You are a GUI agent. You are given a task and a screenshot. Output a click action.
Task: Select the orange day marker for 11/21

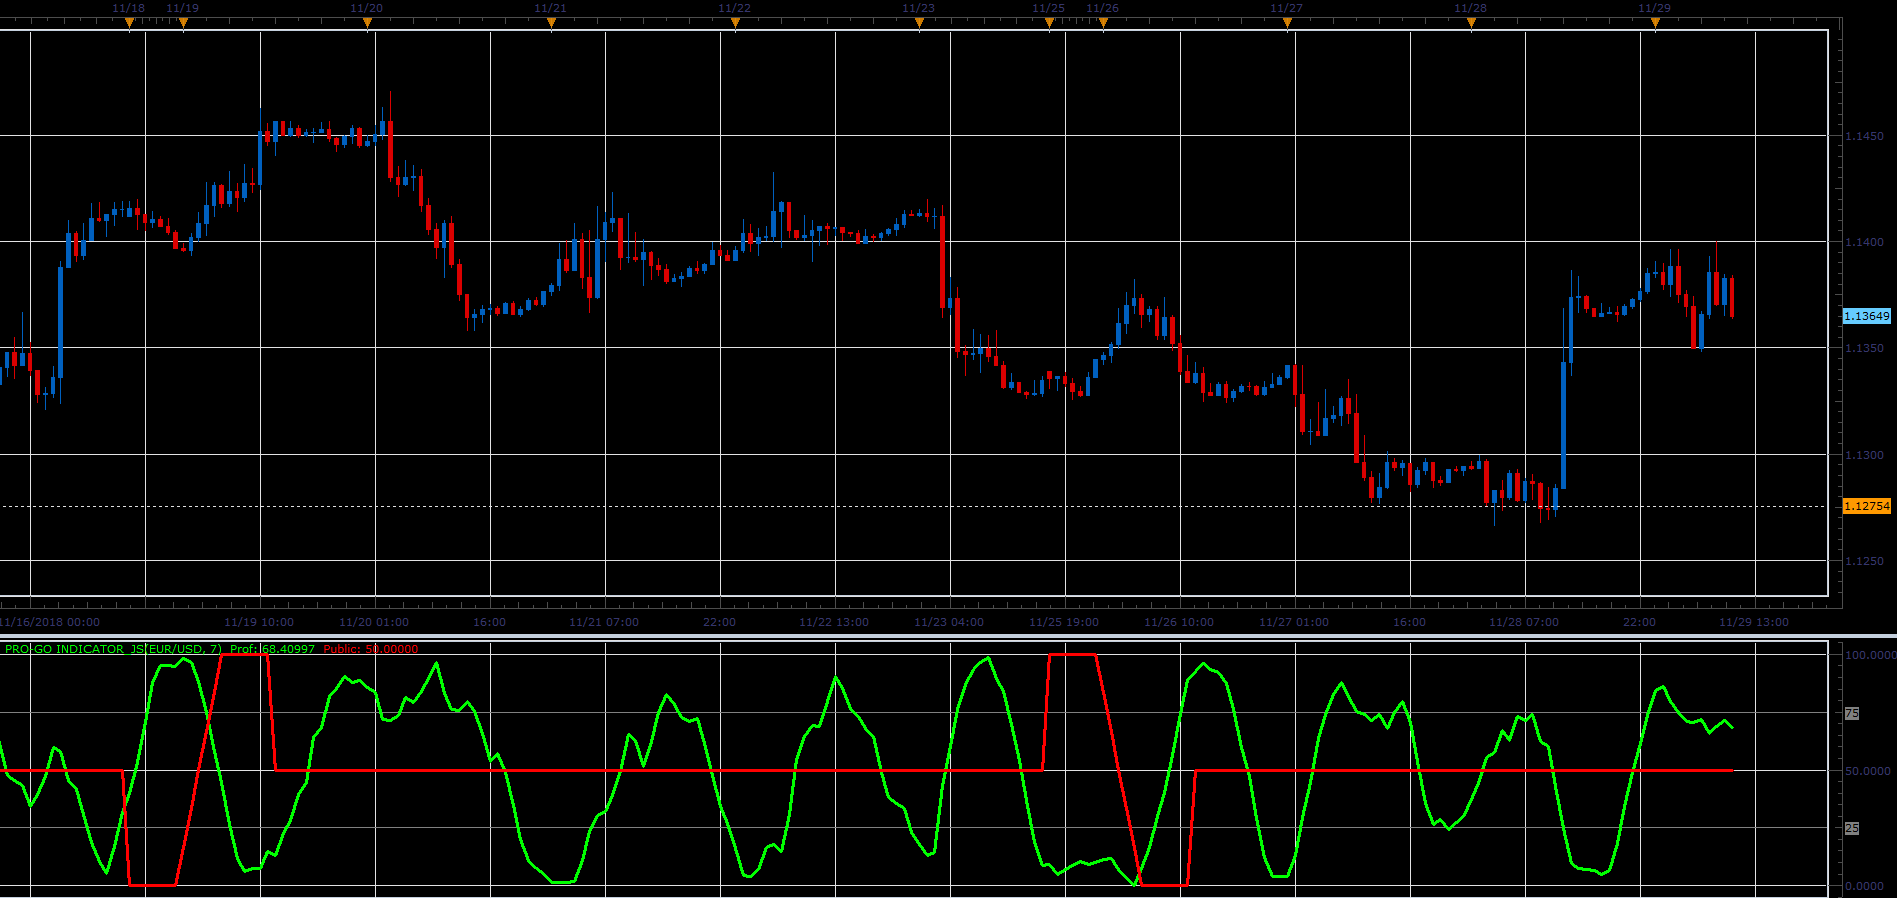pos(551,22)
